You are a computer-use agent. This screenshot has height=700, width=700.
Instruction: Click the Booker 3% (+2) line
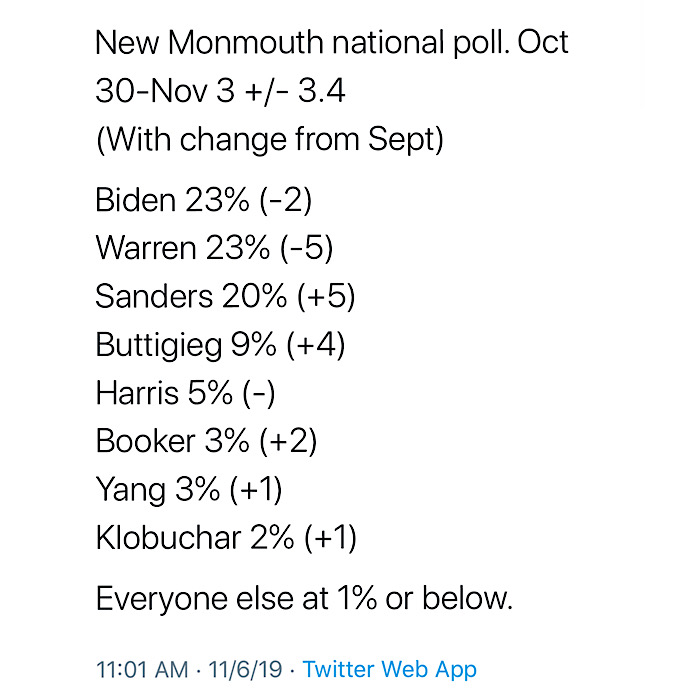tap(206, 442)
